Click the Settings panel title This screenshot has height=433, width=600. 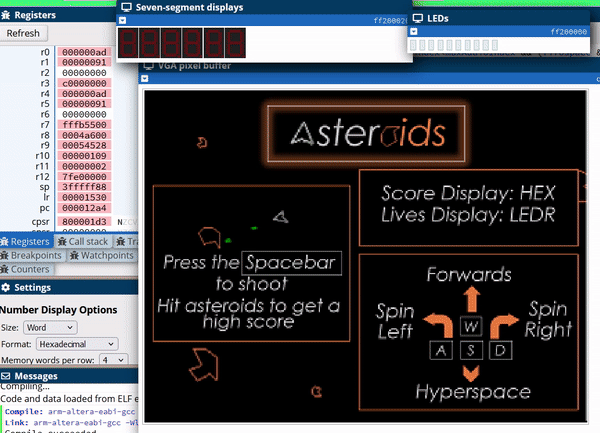pyautogui.click(x=32, y=287)
